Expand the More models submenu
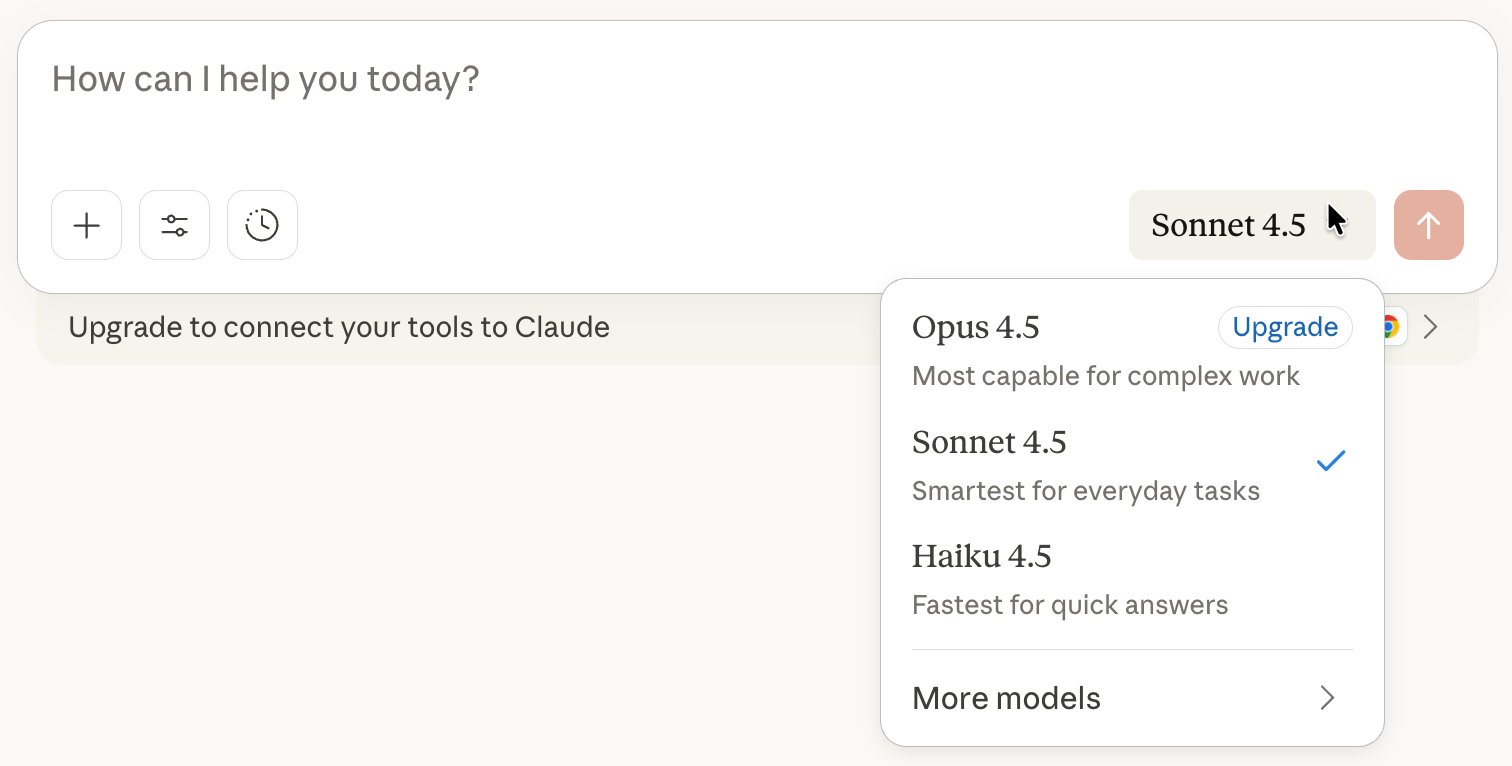1512x766 pixels. coord(1006,698)
